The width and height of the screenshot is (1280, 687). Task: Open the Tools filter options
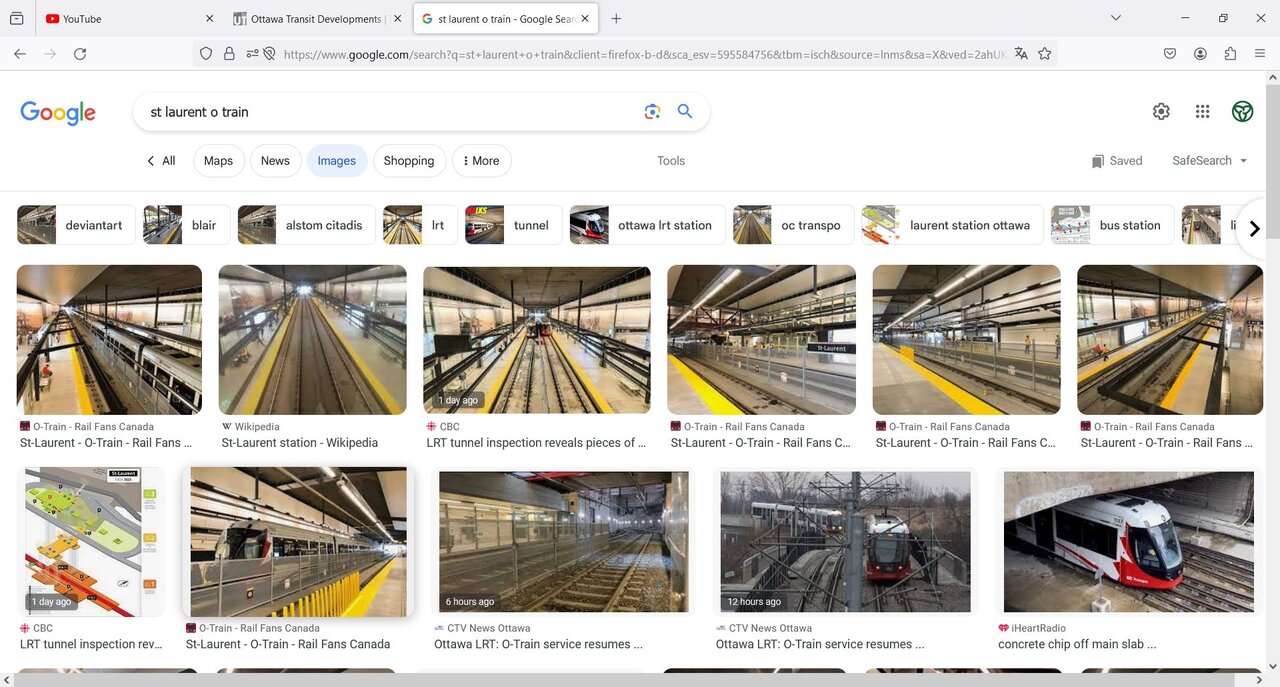click(671, 161)
